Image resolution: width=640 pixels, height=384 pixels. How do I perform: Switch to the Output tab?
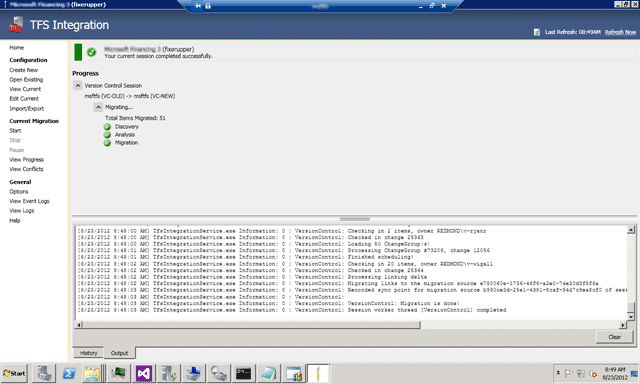[x=119, y=353]
